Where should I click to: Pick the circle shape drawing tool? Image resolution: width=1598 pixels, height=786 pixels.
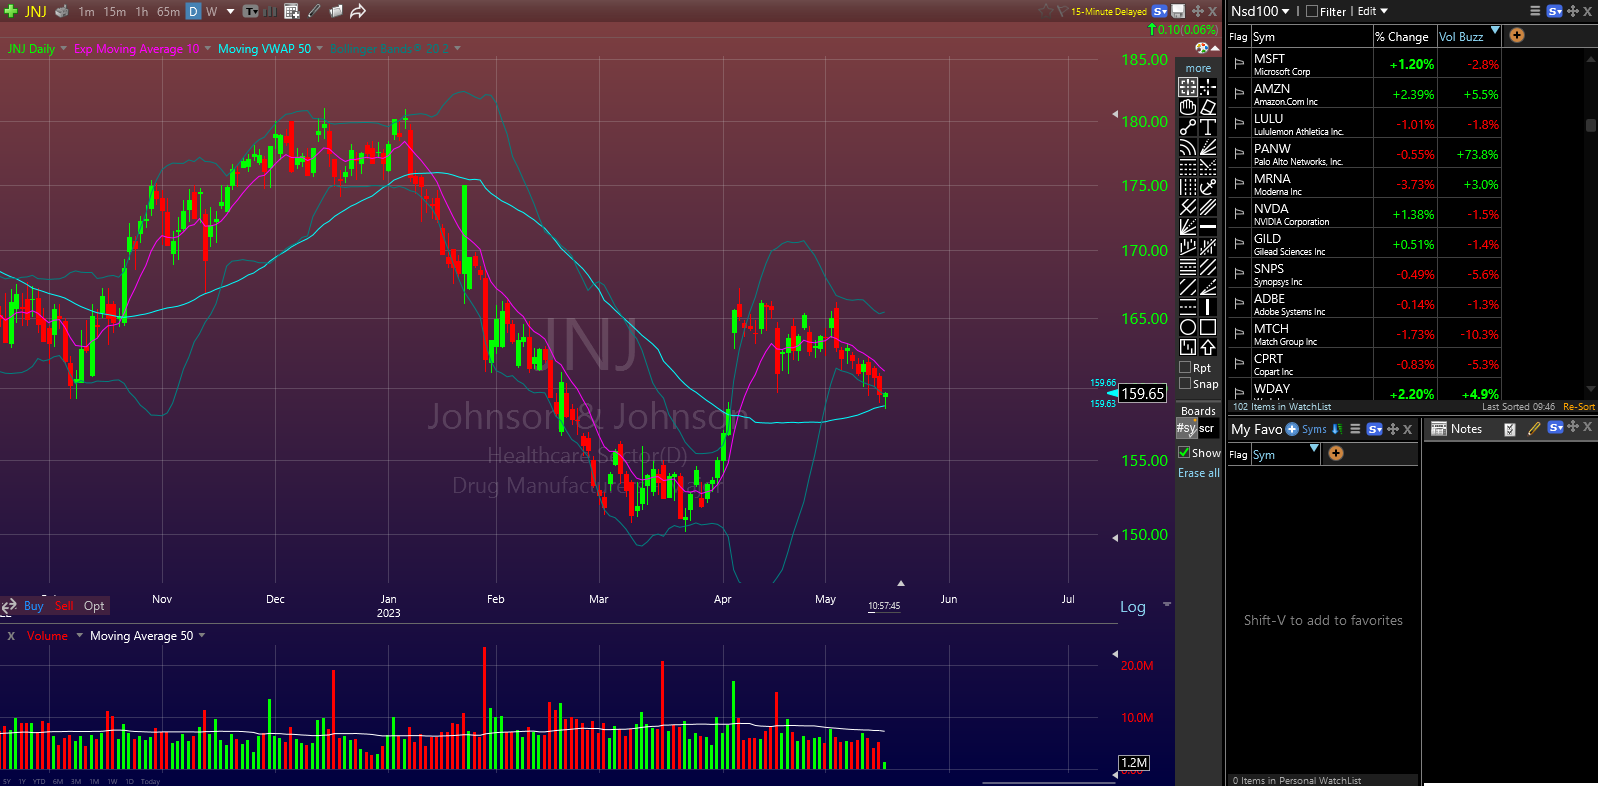click(1187, 327)
